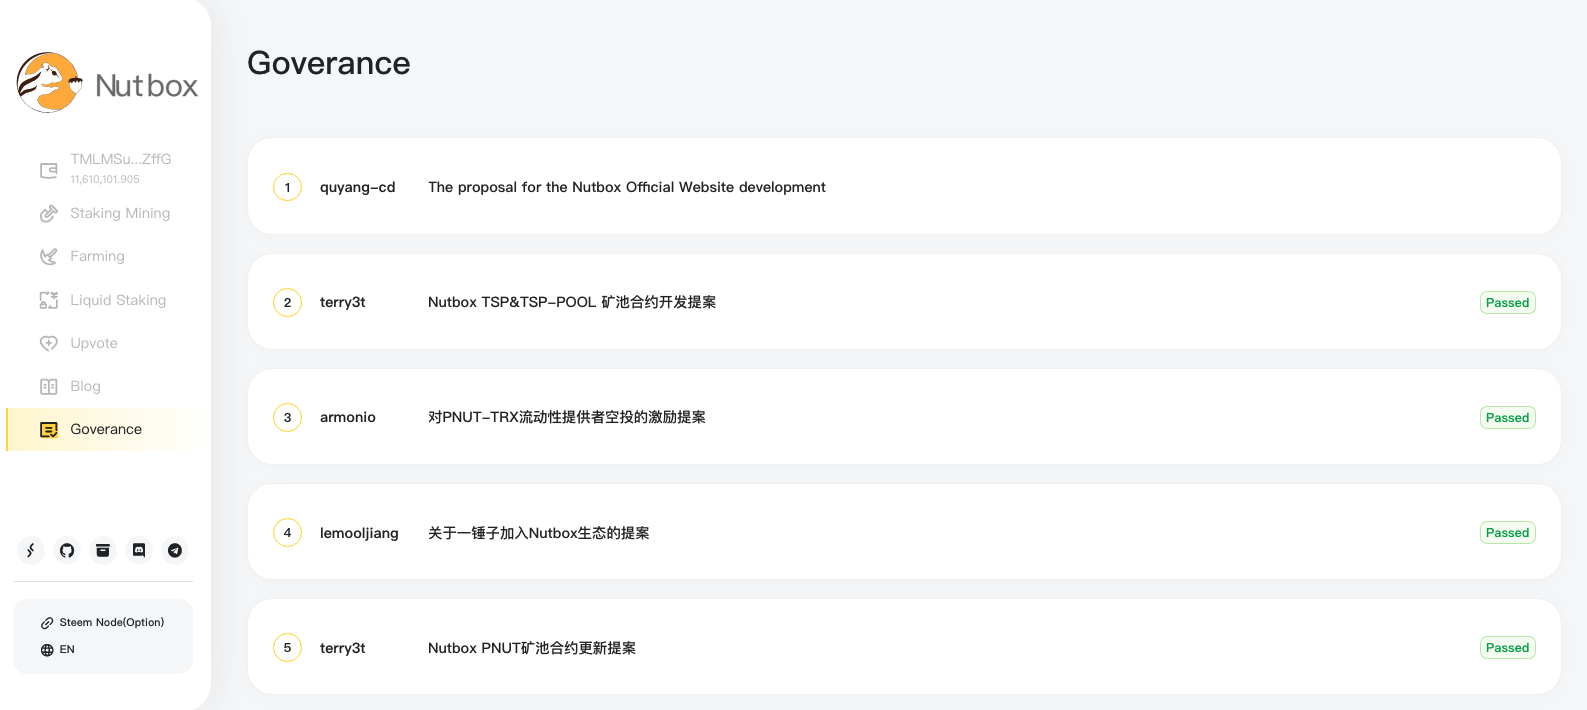Click the number 4 badge beside lemooljiang

coord(287,533)
